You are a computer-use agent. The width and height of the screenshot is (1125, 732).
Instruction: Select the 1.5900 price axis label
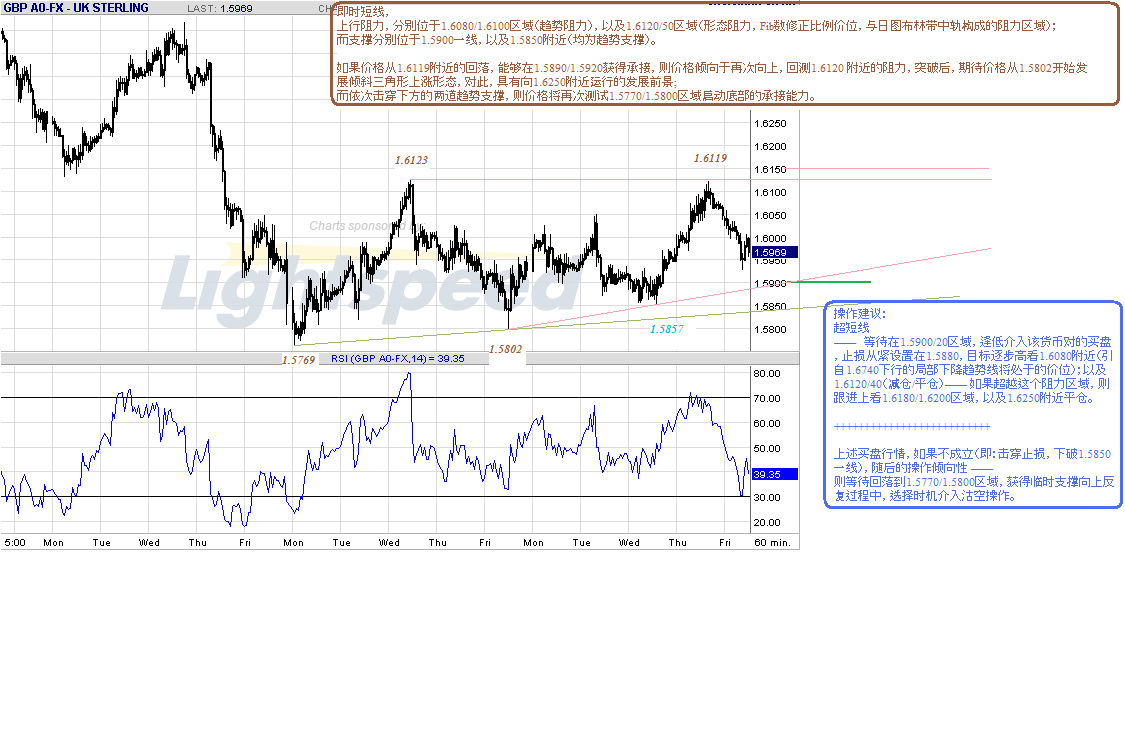770,283
